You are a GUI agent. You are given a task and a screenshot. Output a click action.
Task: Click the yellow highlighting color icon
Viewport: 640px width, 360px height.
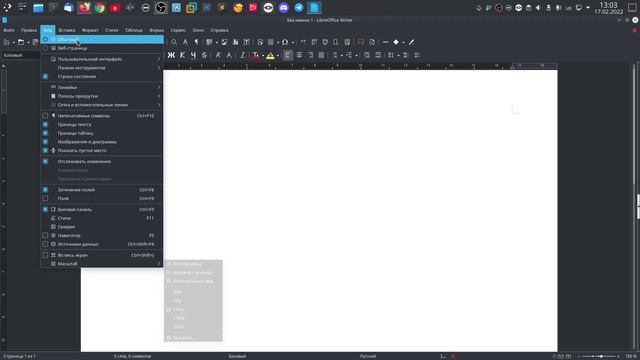coord(270,56)
